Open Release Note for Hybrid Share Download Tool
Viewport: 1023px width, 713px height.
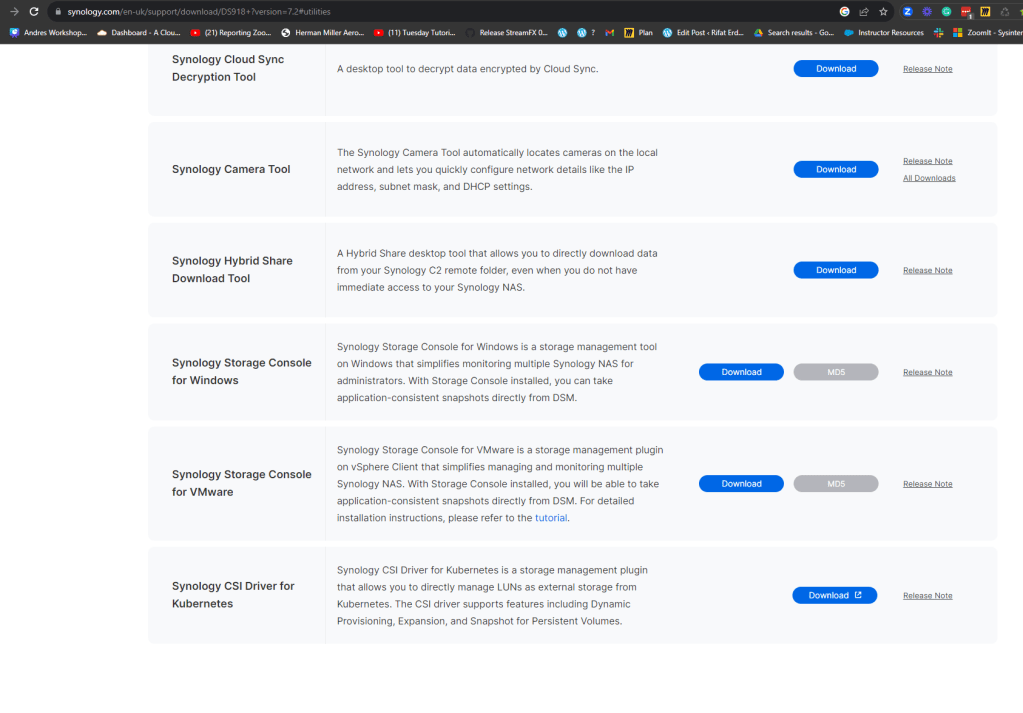click(927, 270)
